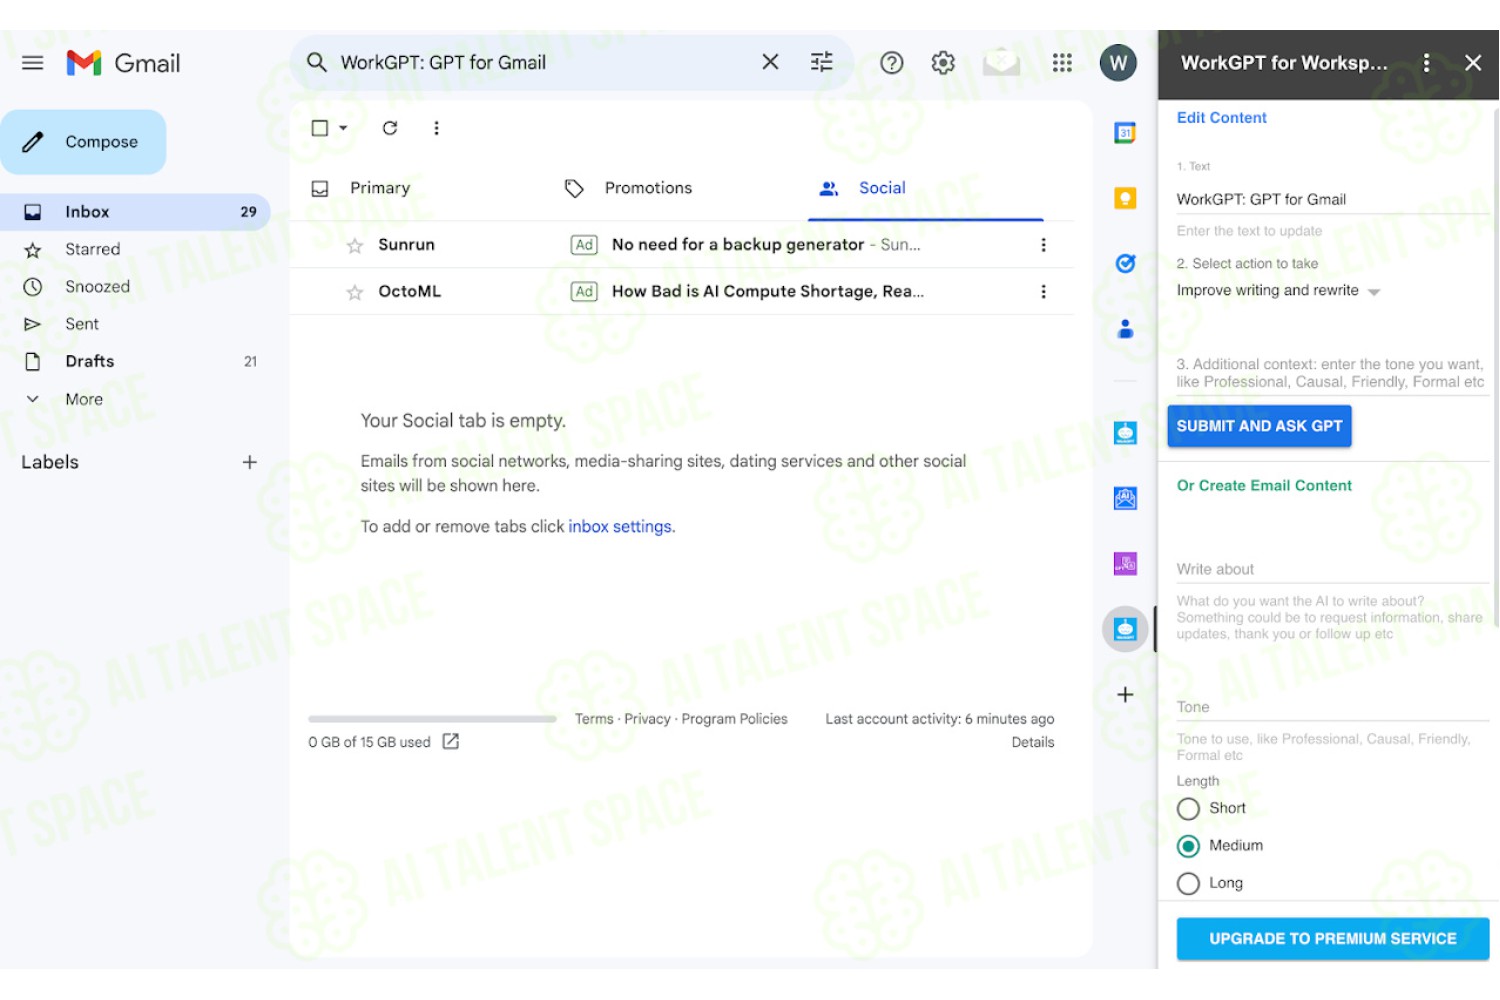This screenshot has height=1000, width=1500.
Task: Create a new label with the plus icon
Action: click(x=250, y=462)
